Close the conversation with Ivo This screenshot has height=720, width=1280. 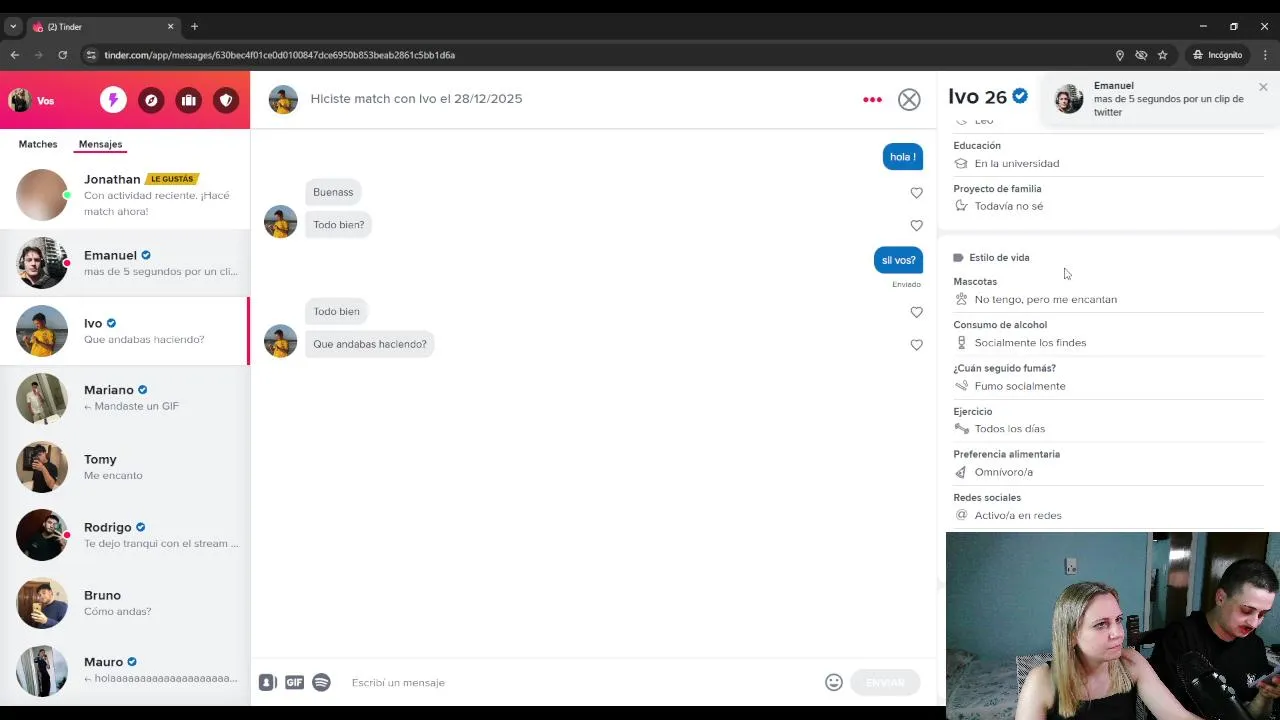click(x=909, y=99)
